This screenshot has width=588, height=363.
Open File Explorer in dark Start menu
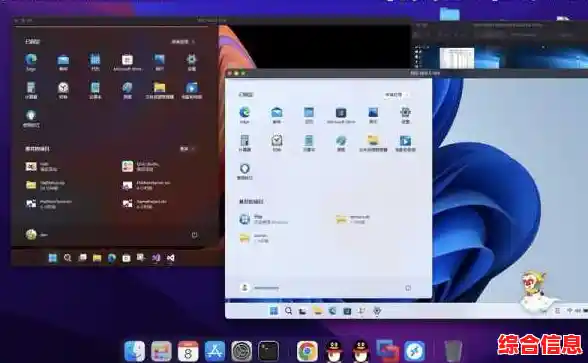(x=159, y=87)
